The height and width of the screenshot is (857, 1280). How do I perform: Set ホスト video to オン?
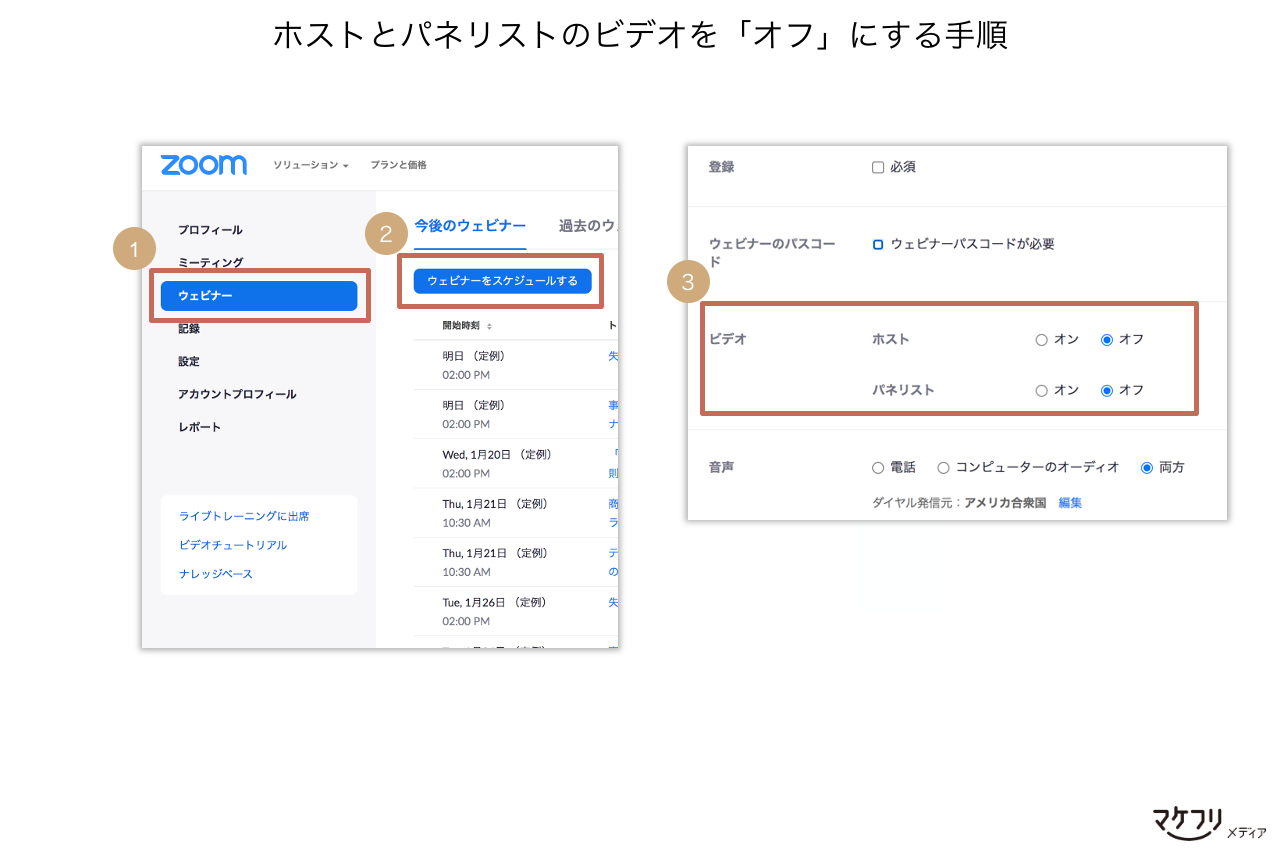click(1041, 340)
